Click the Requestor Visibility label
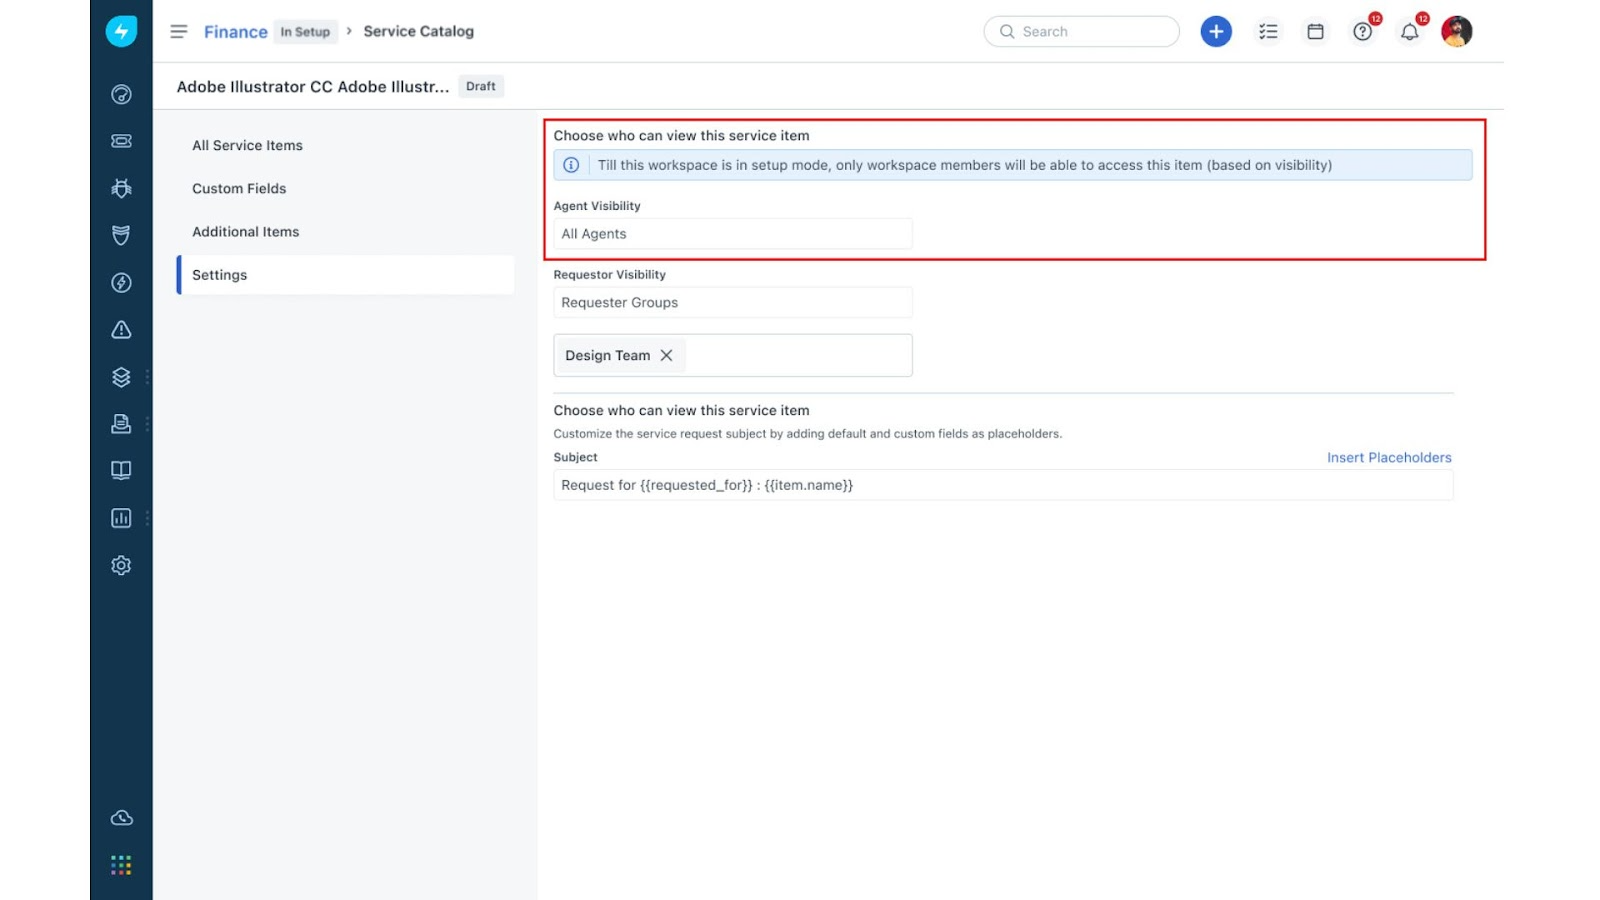 pyautogui.click(x=609, y=274)
